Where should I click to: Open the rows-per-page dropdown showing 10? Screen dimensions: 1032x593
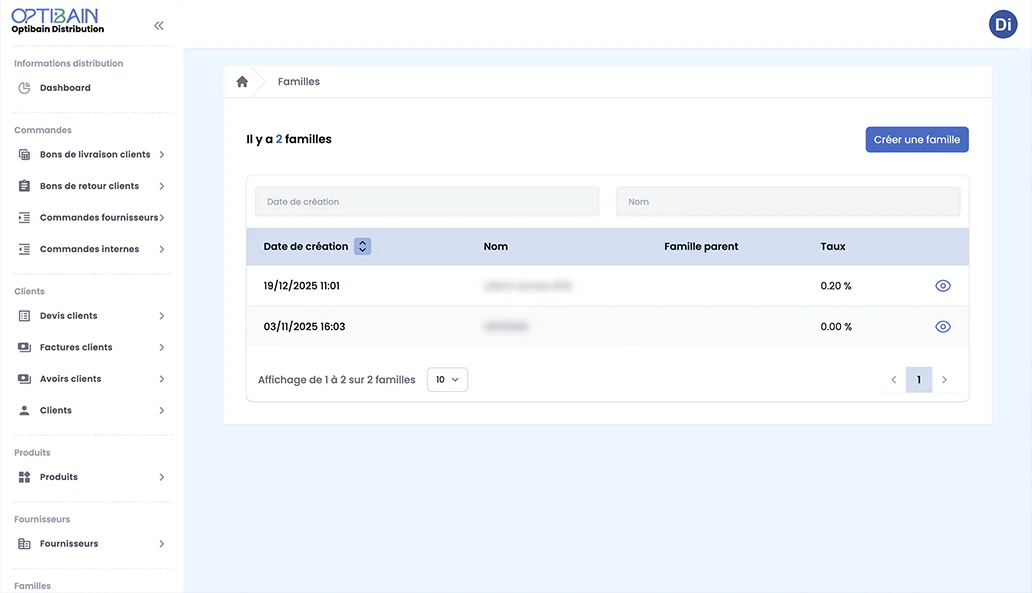point(448,380)
